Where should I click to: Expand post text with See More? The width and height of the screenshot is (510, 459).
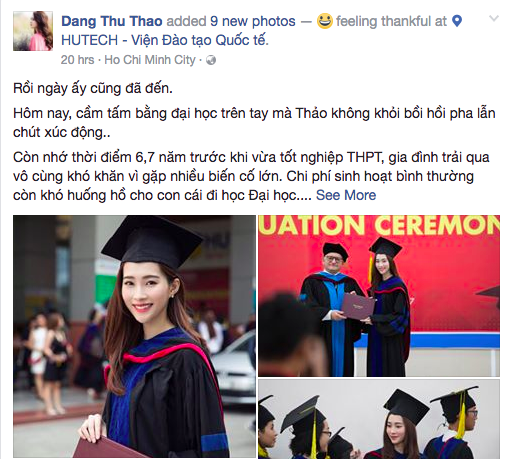coord(346,195)
